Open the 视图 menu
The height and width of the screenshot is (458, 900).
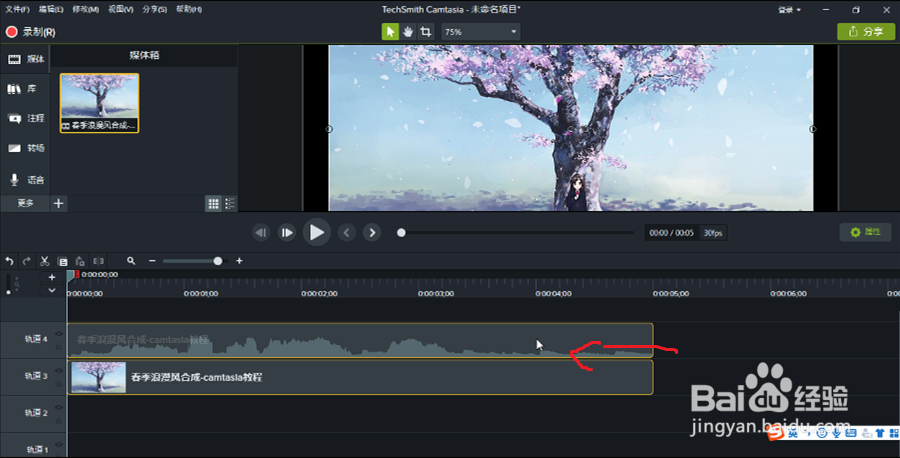coord(121,9)
